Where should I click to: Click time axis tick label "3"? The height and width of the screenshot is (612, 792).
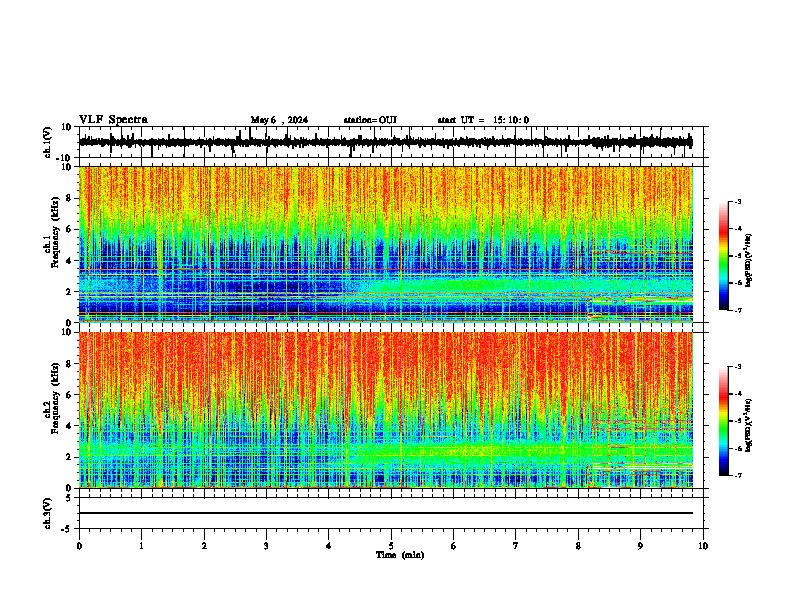point(266,546)
